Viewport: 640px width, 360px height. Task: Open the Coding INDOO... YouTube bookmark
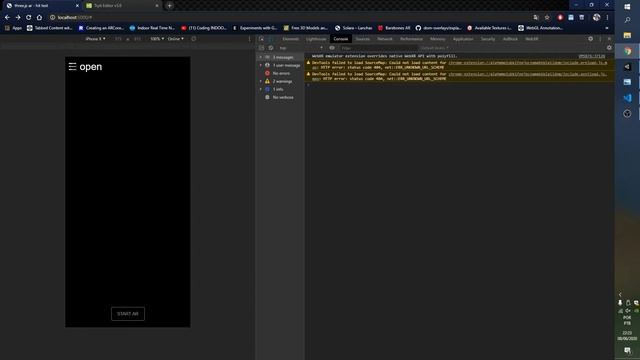[x=204, y=28]
